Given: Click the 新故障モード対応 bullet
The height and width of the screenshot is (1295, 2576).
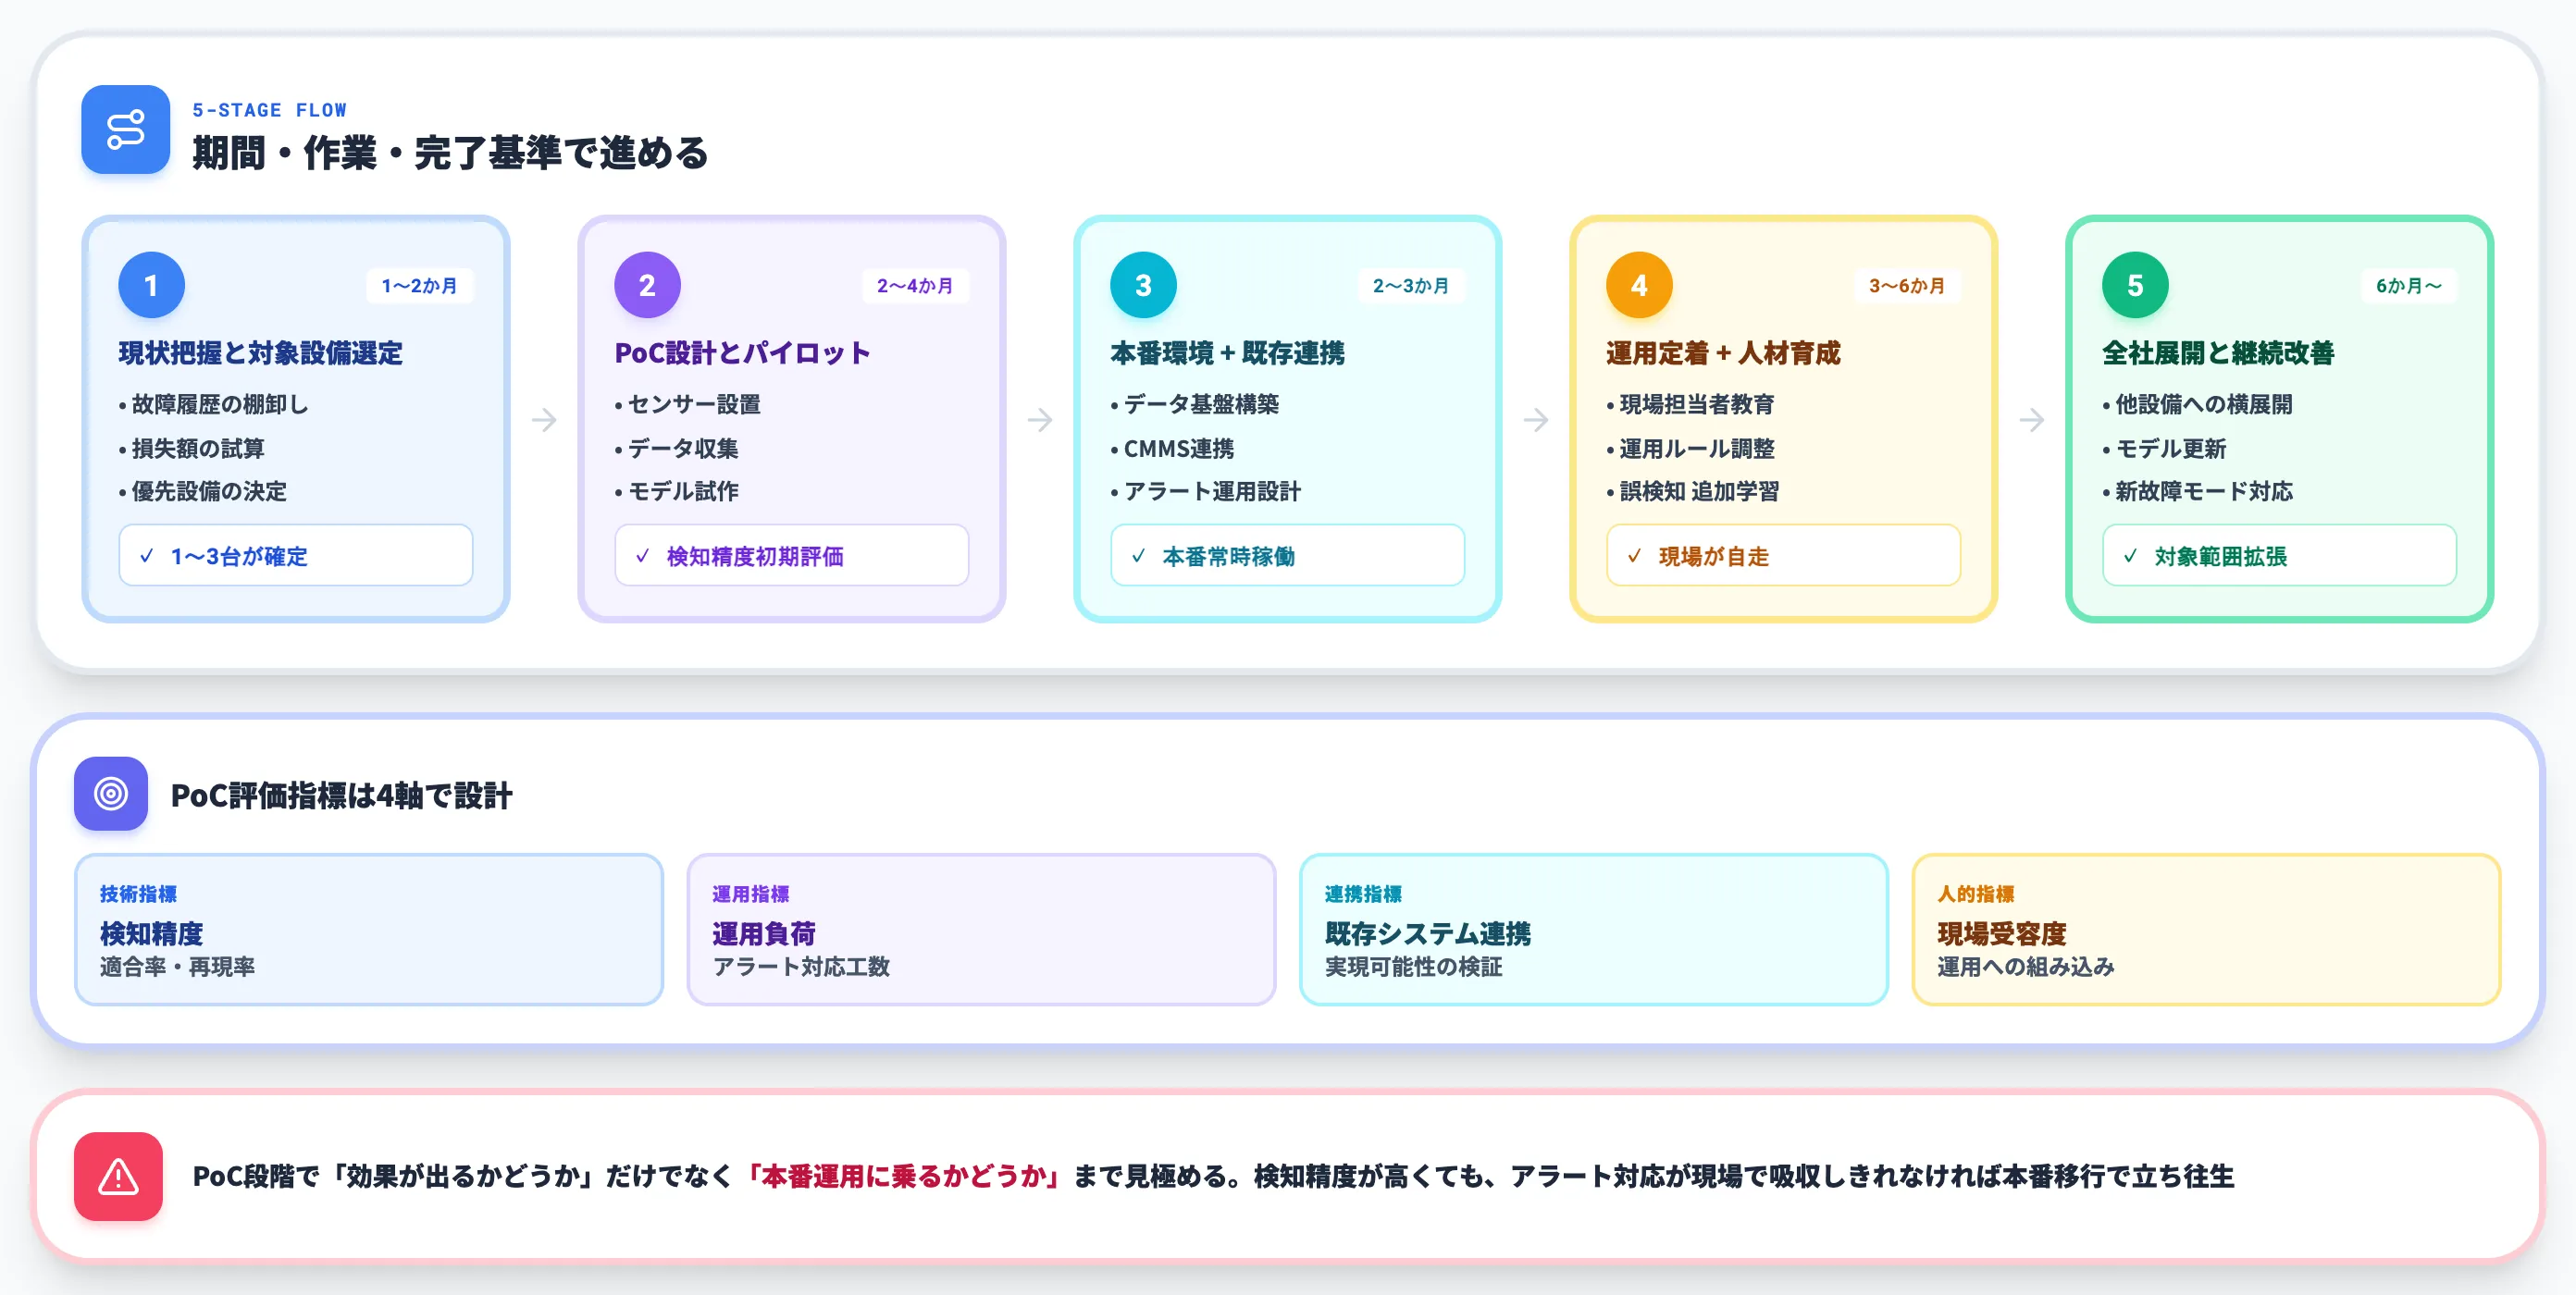Looking at the screenshot, I should 2197,491.
